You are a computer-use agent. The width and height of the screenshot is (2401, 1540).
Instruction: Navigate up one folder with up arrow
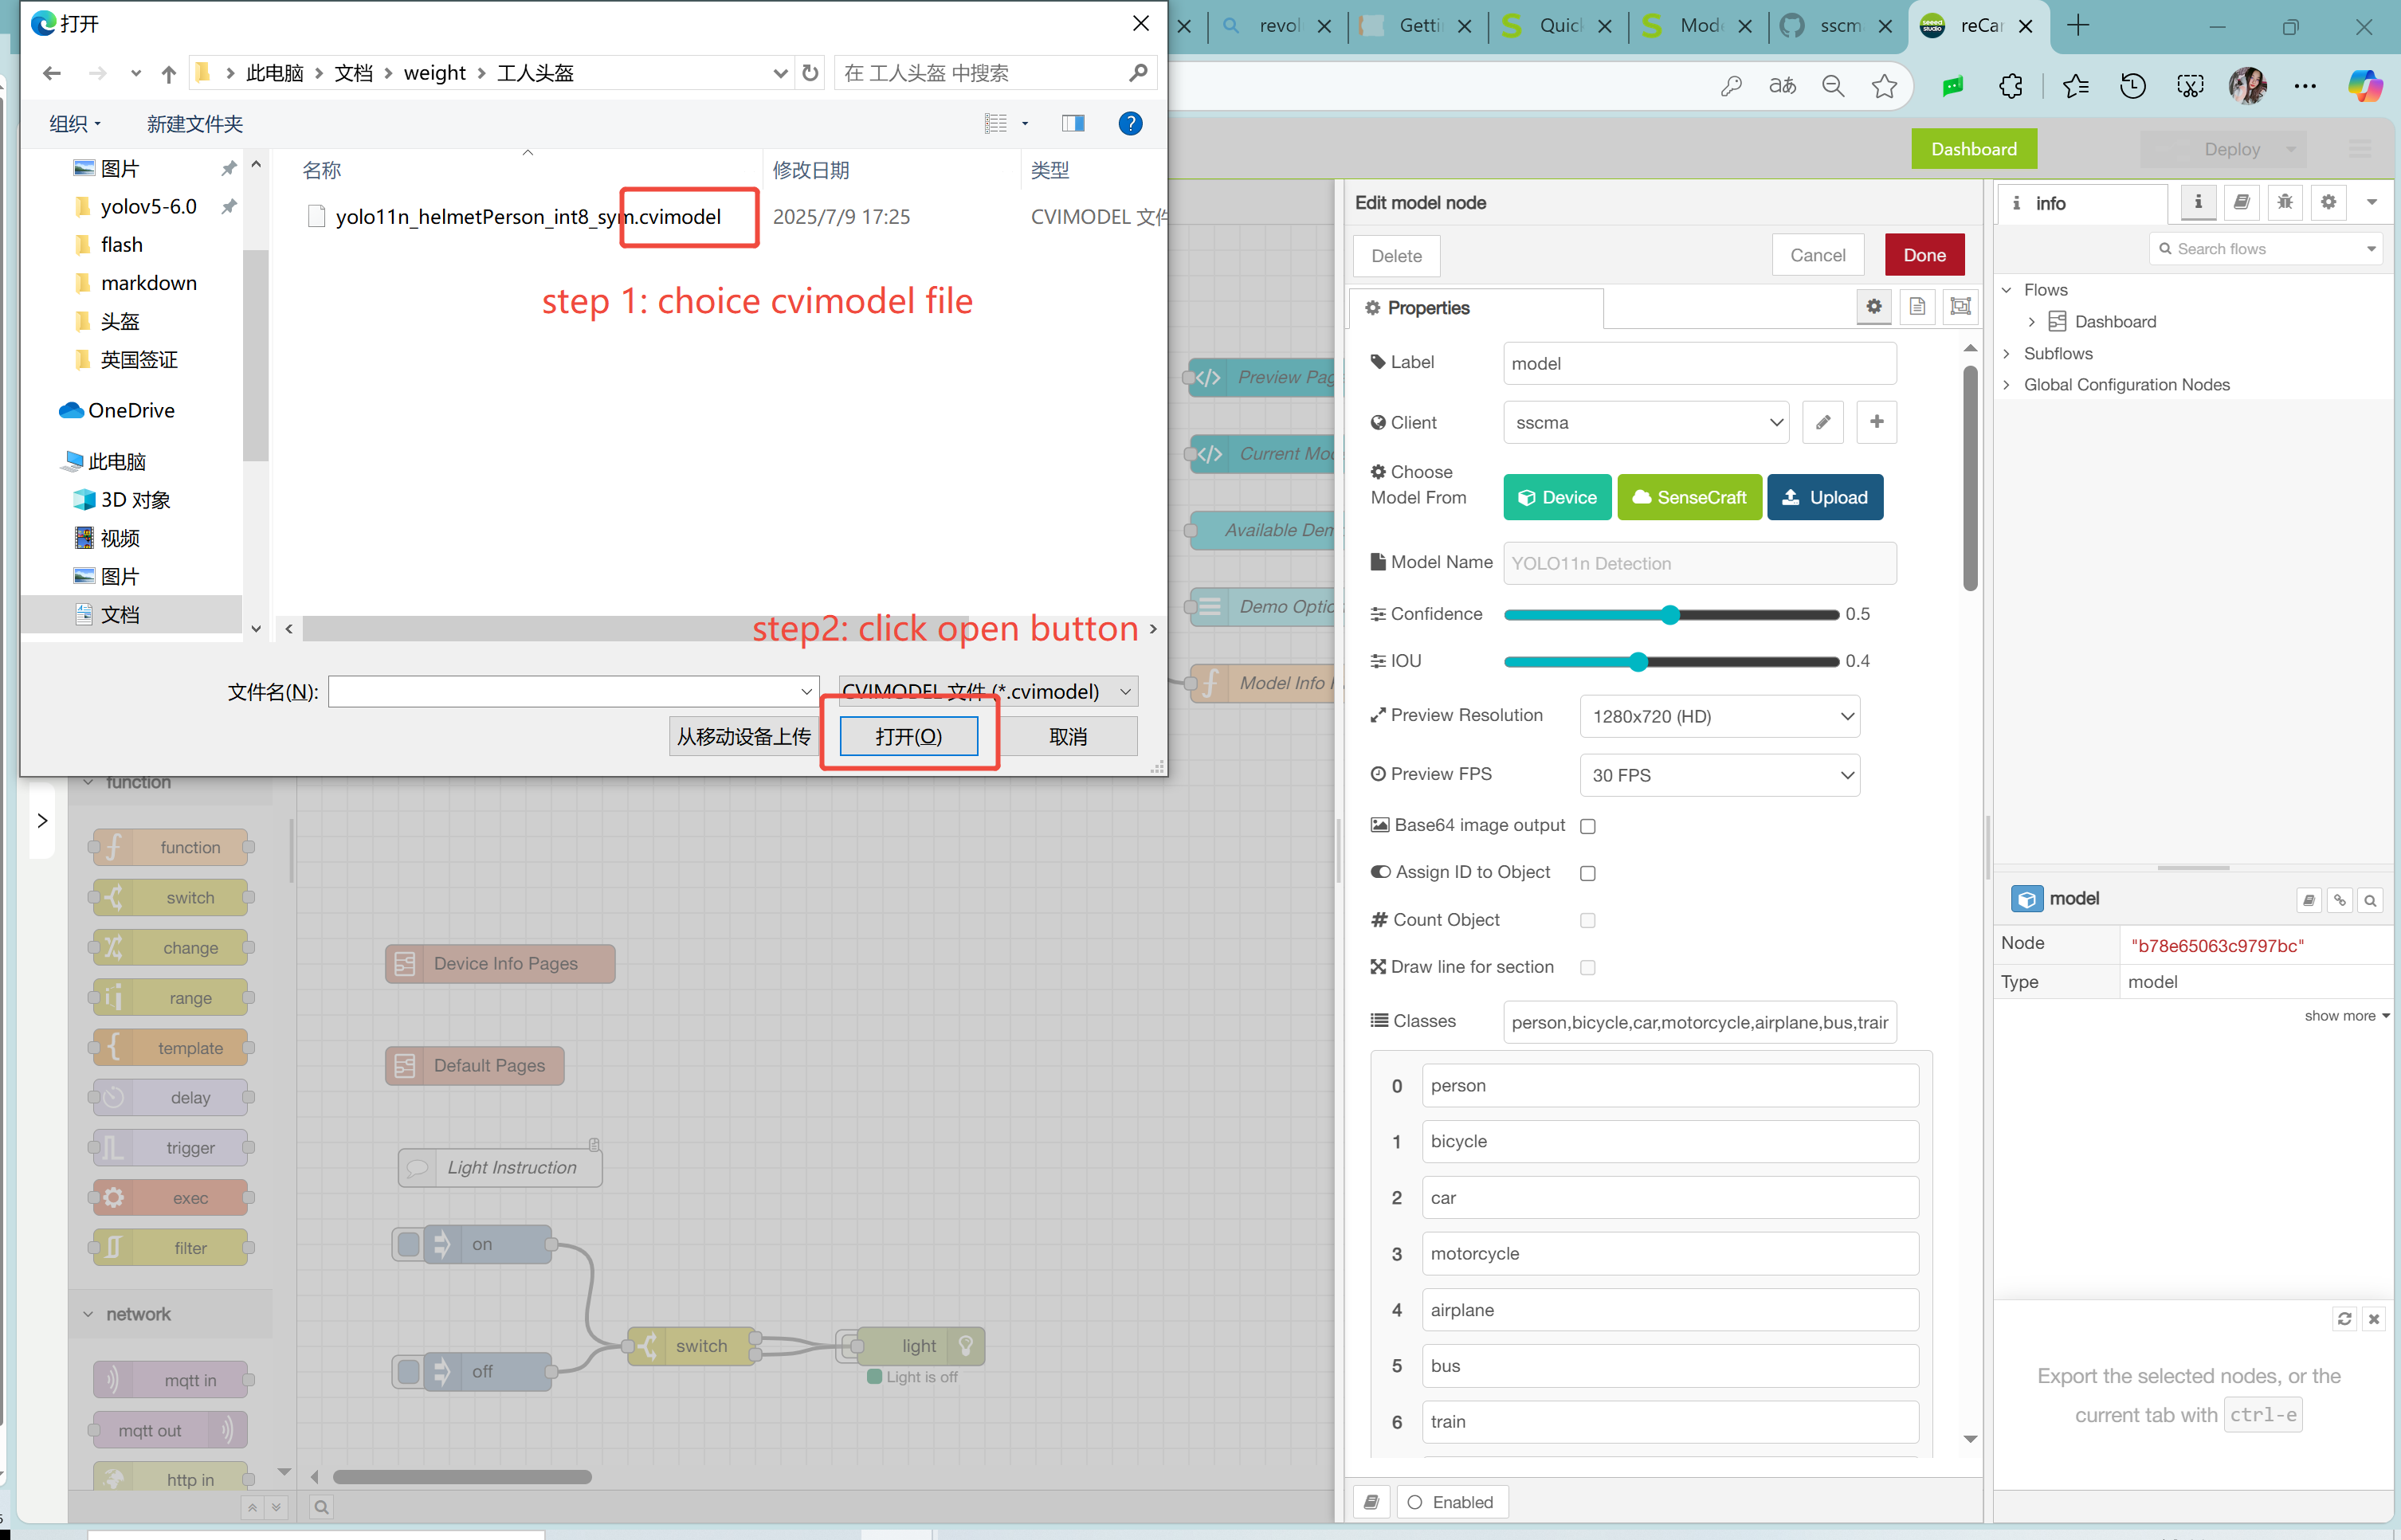(x=168, y=73)
